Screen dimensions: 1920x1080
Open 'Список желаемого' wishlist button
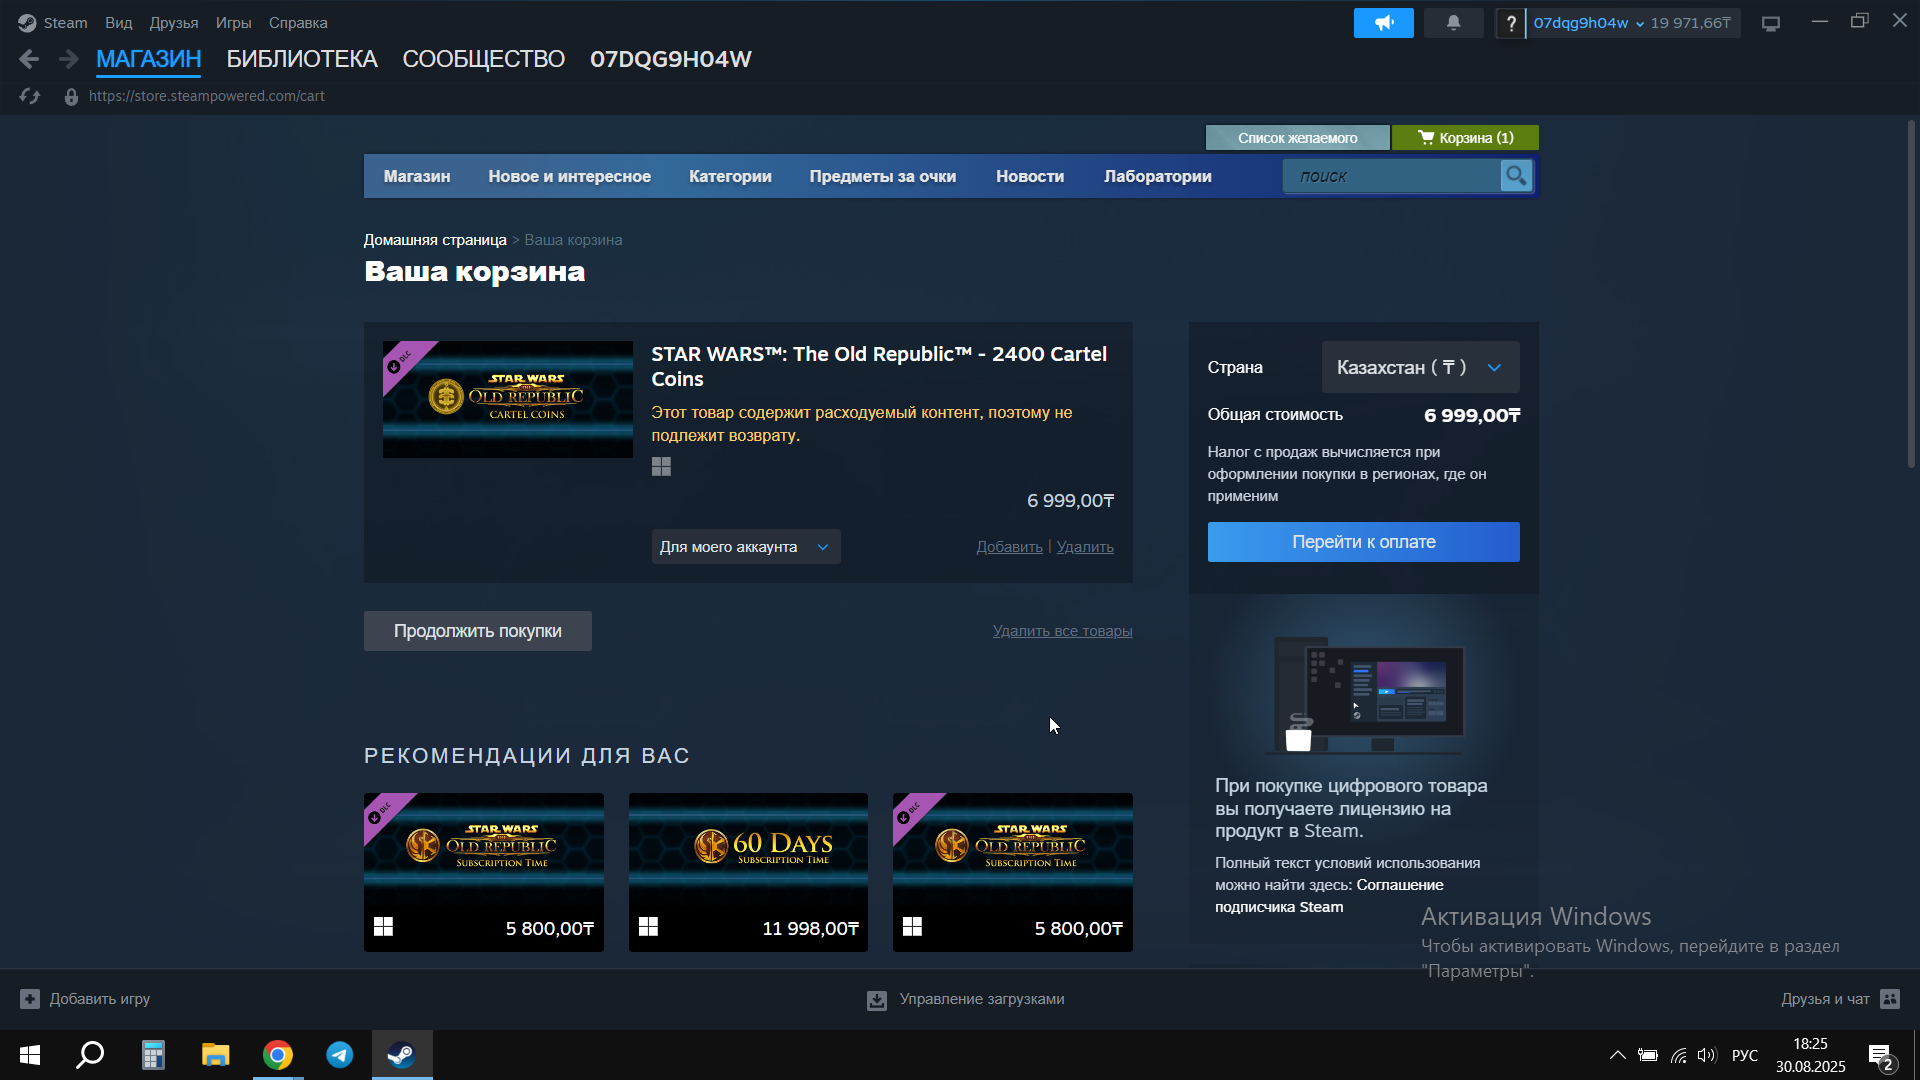1298,138
